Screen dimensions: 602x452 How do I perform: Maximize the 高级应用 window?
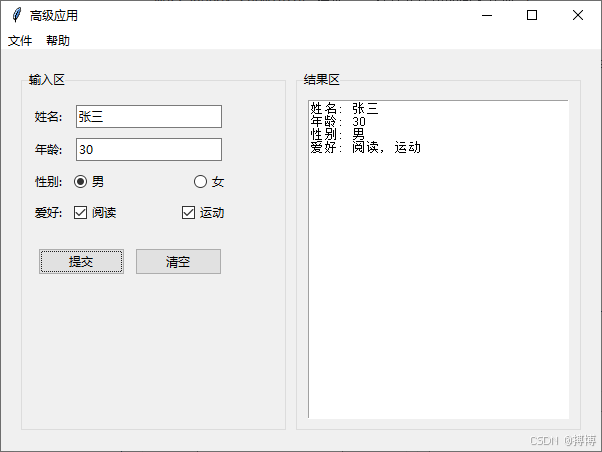[x=532, y=15]
